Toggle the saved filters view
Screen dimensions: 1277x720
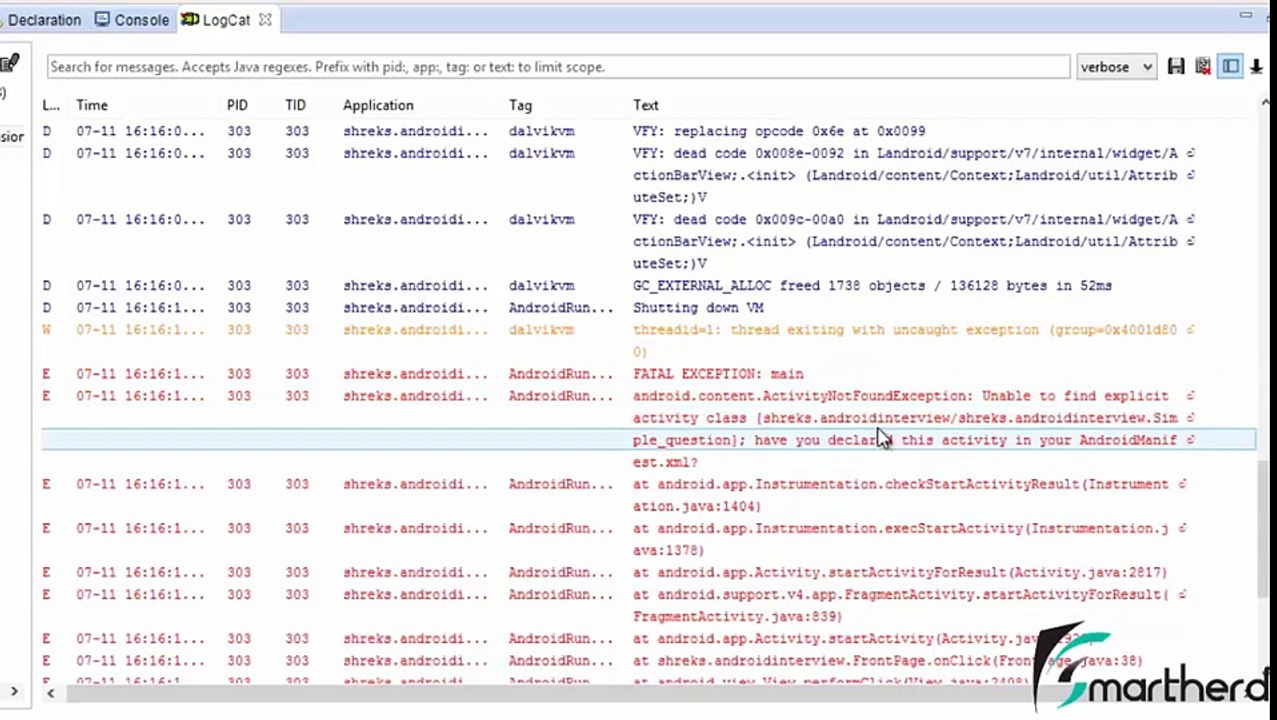[x=1230, y=67]
